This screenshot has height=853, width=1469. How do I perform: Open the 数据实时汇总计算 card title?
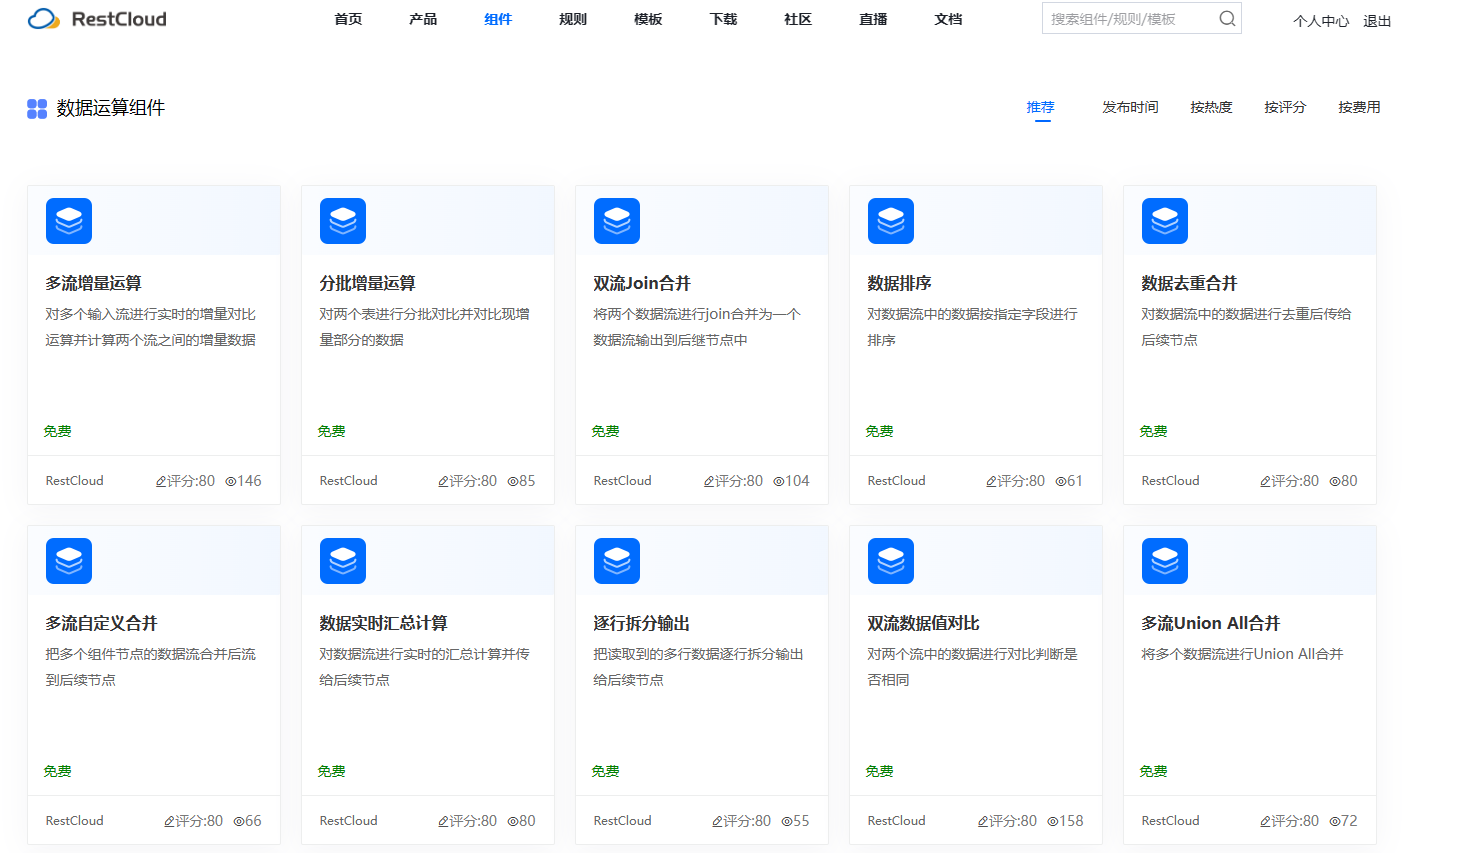[383, 624]
